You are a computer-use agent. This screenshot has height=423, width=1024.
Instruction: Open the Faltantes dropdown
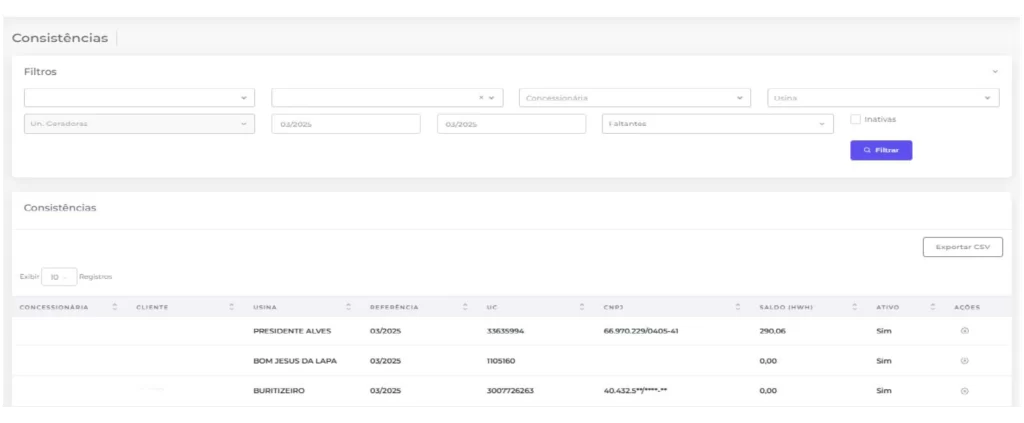click(x=717, y=124)
